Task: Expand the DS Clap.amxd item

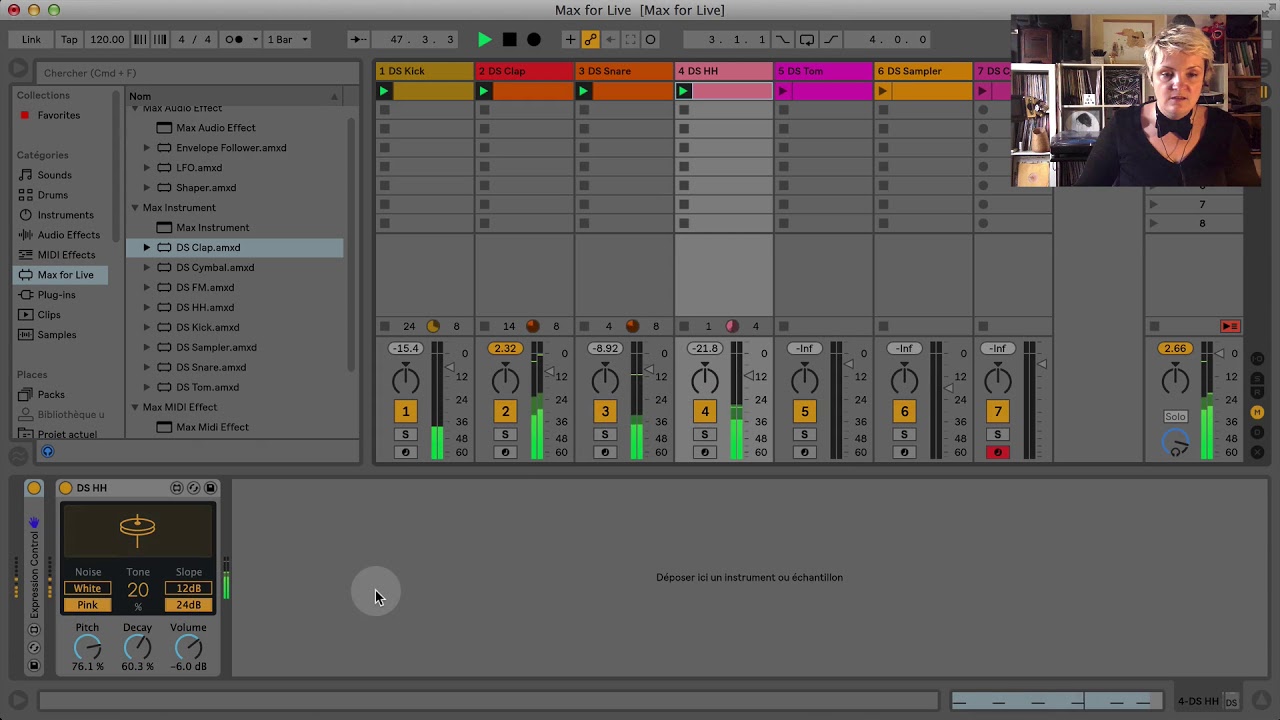Action: coord(147,248)
